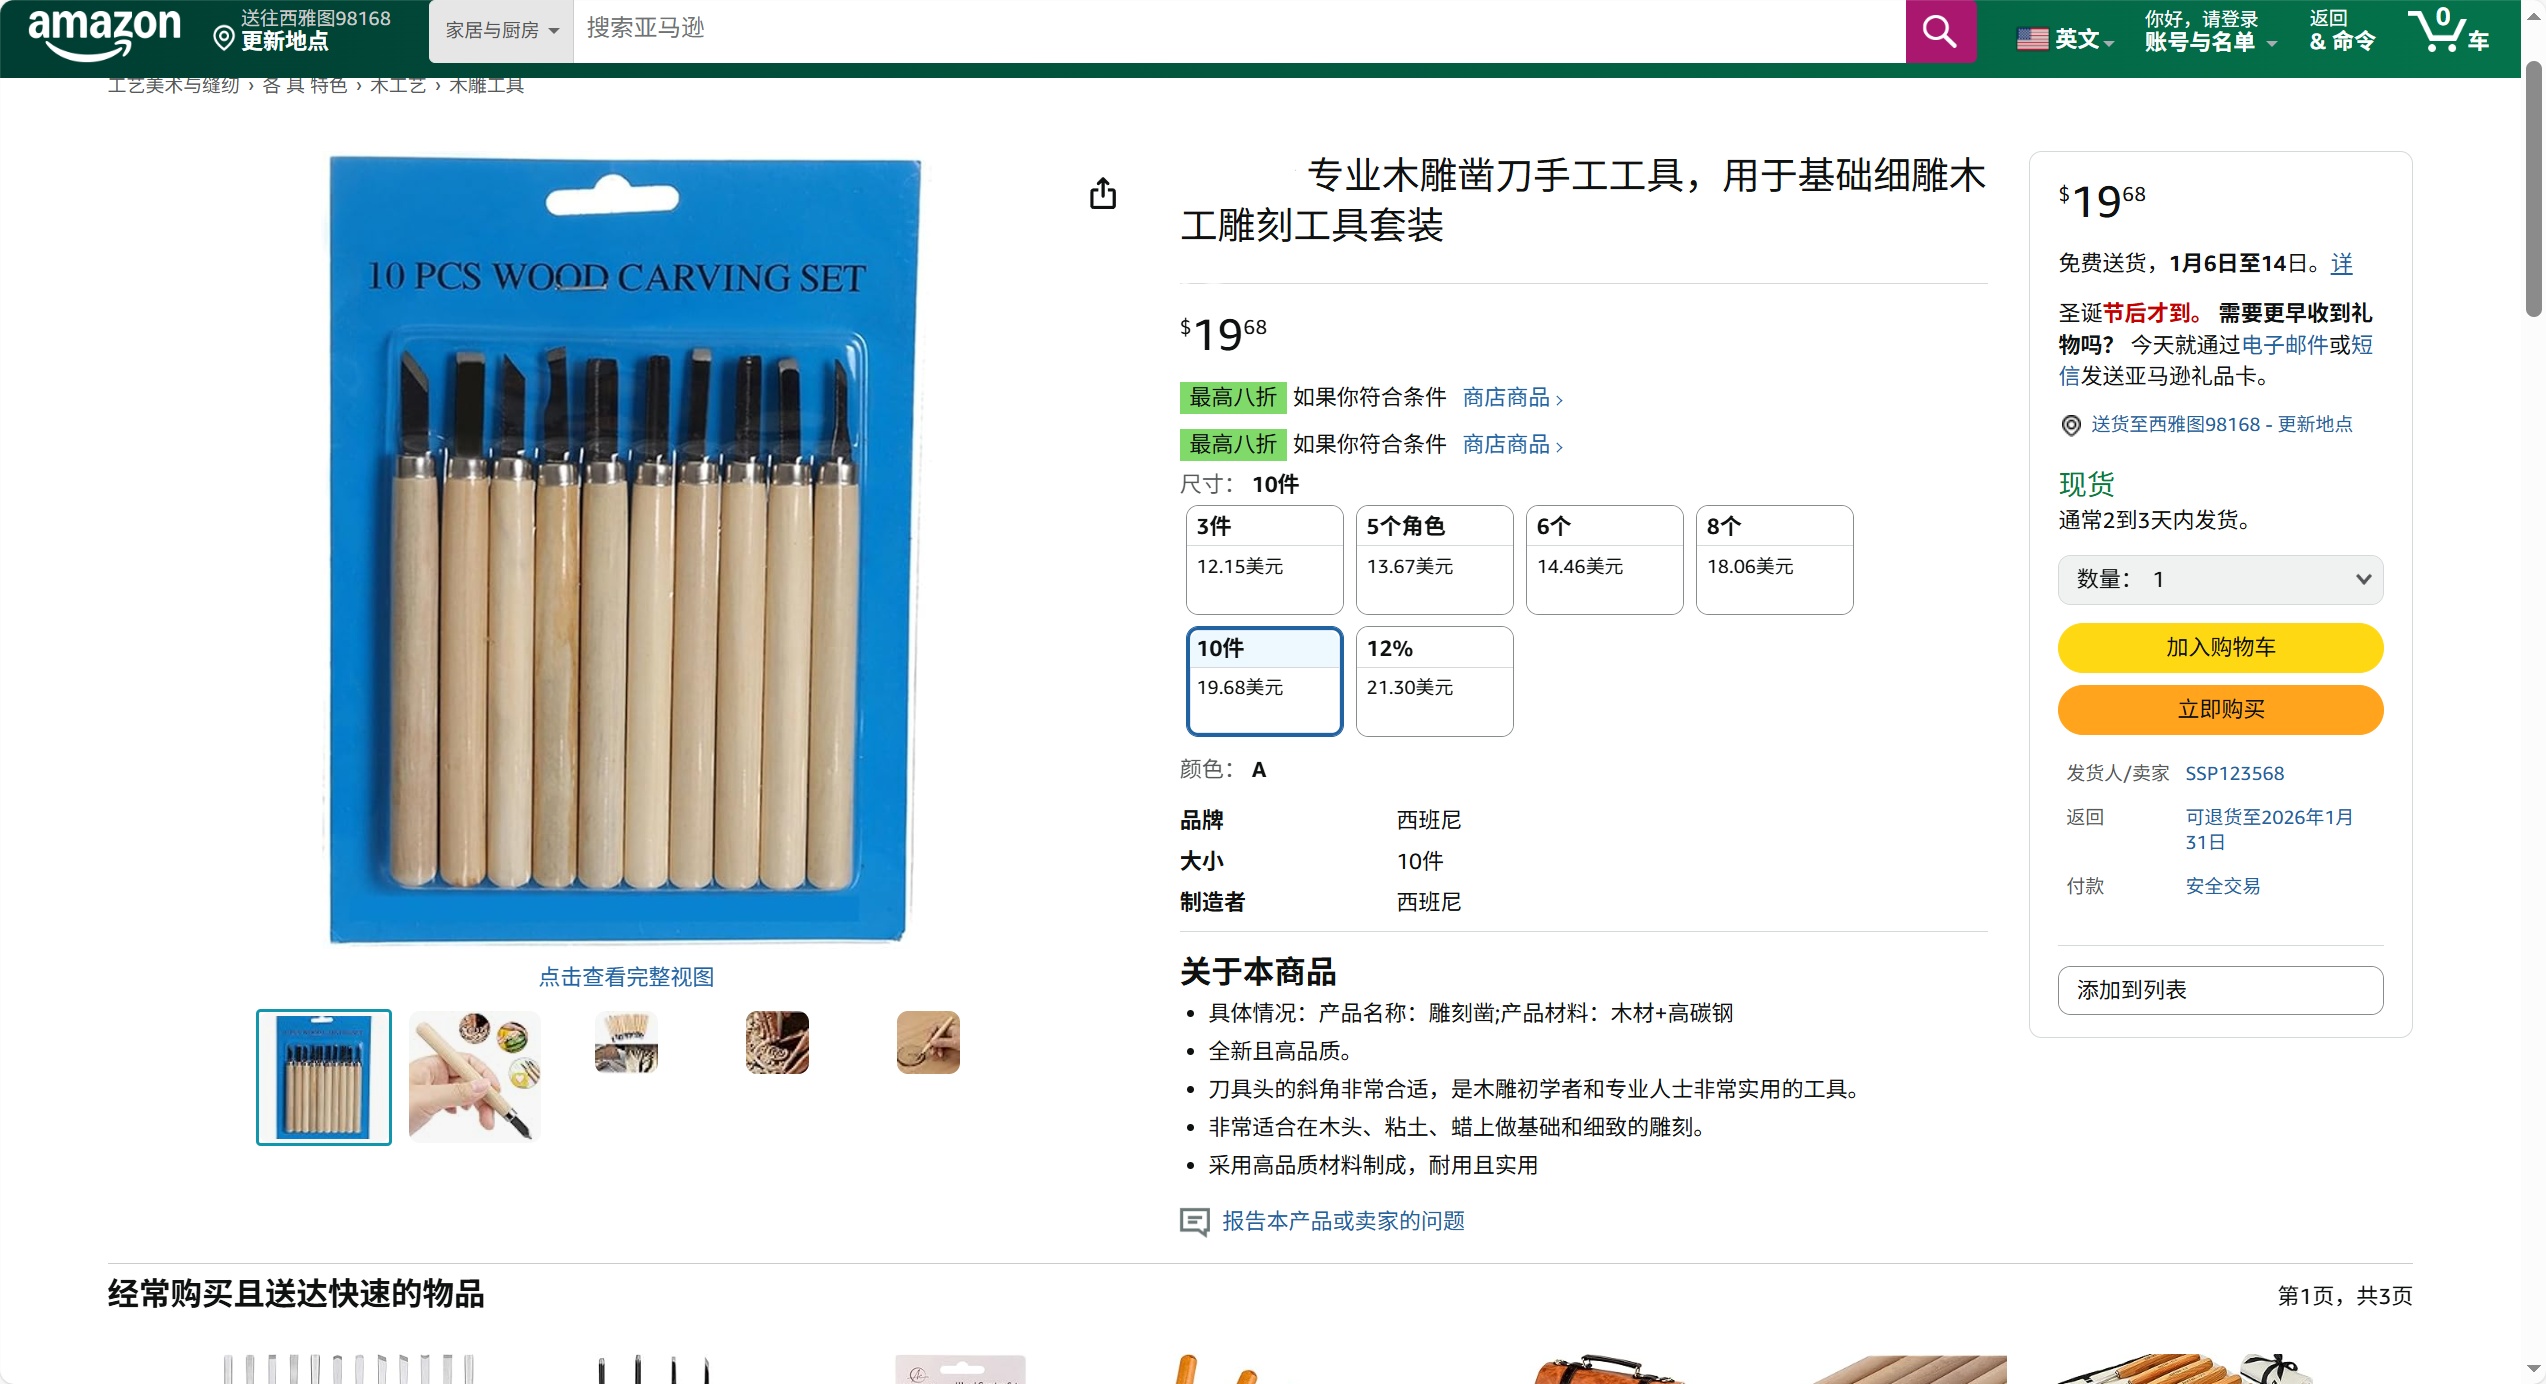Open the 木雕工具 breadcrumb link
Viewport: 2546px width, 1384px height.
[486, 85]
